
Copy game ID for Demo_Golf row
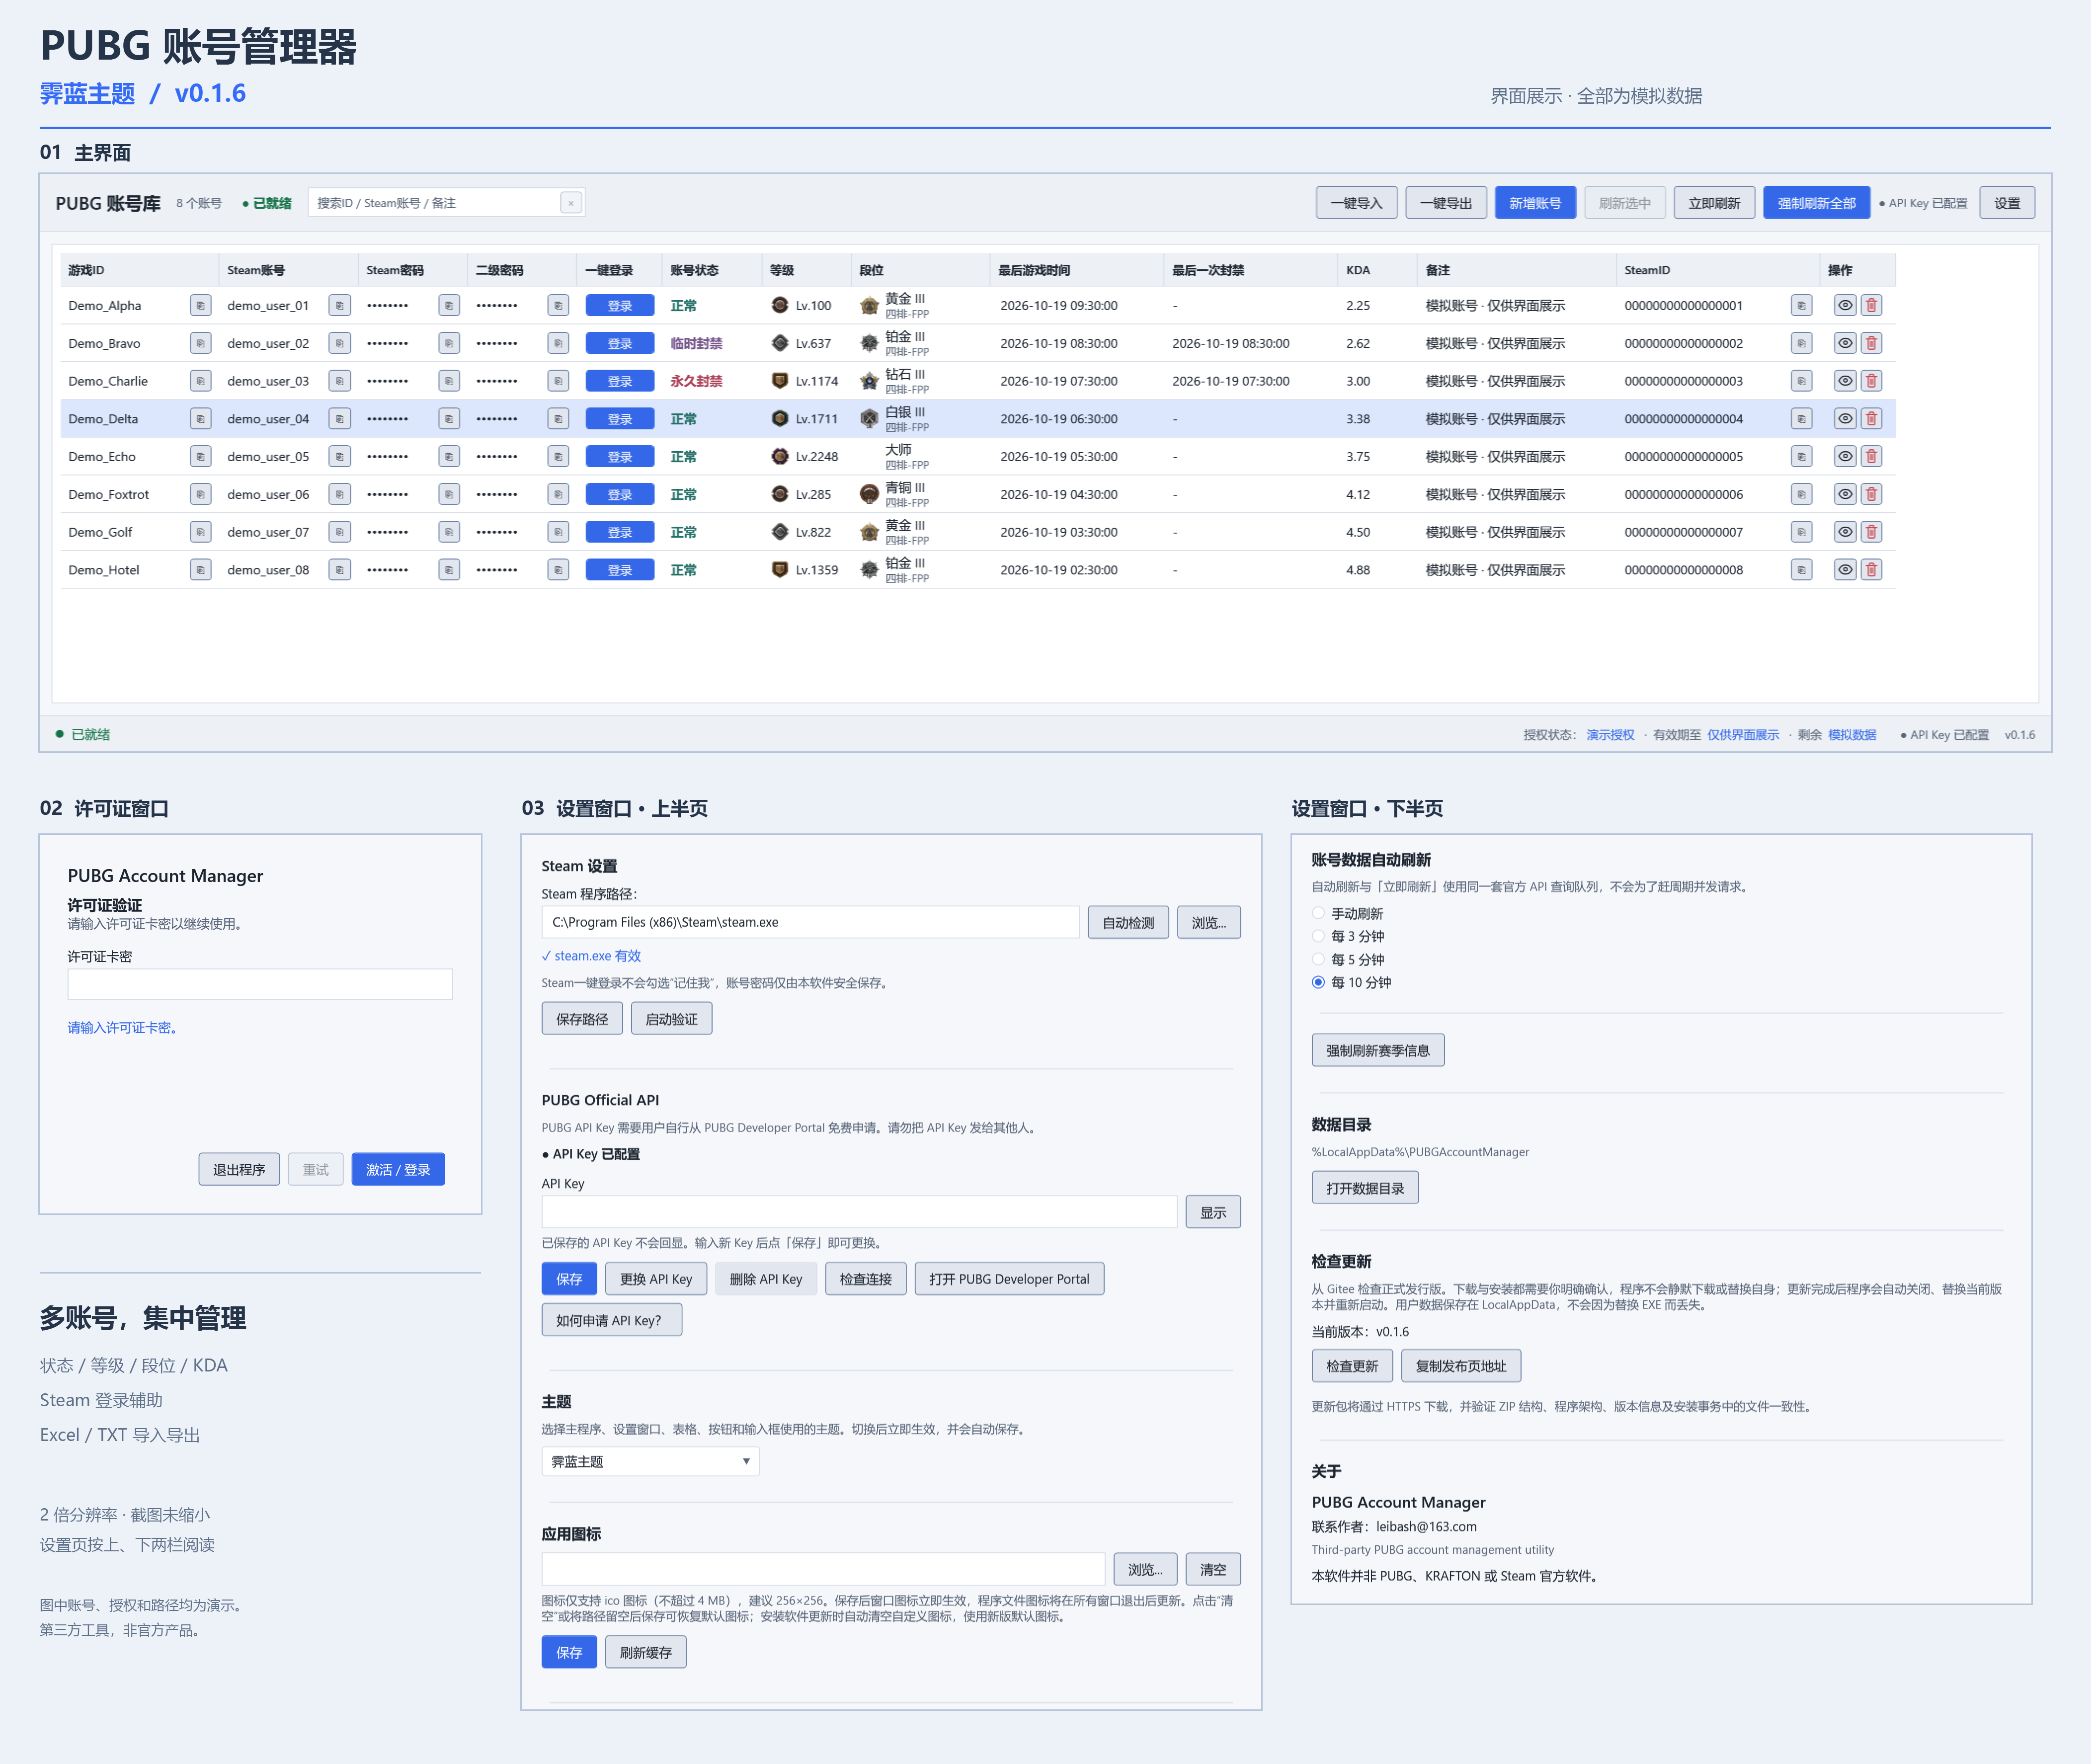tap(200, 532)
